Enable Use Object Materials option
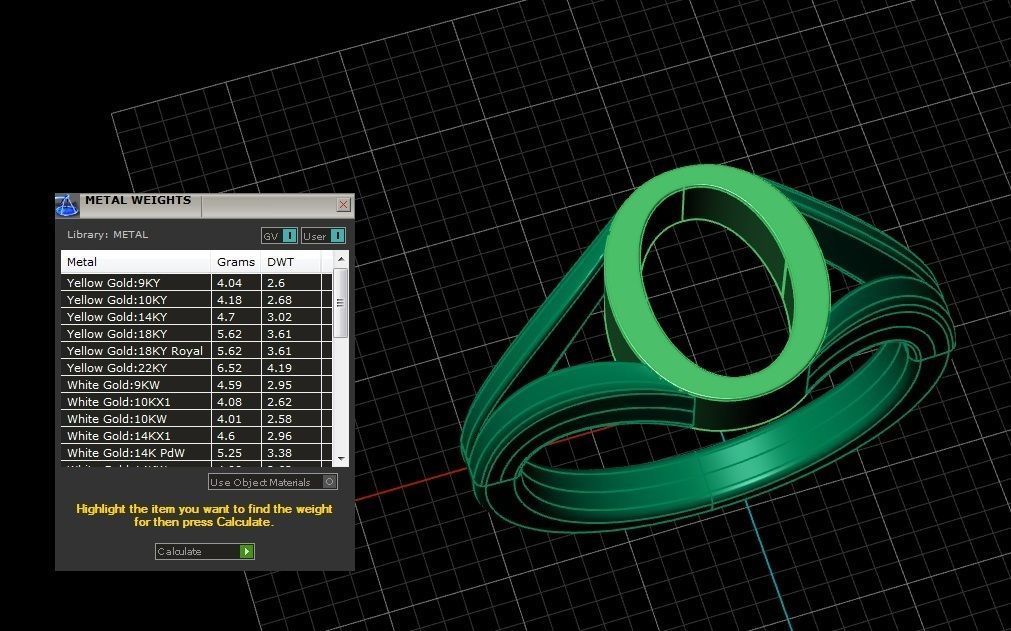The image size is (1011, 631). [330, 482]
